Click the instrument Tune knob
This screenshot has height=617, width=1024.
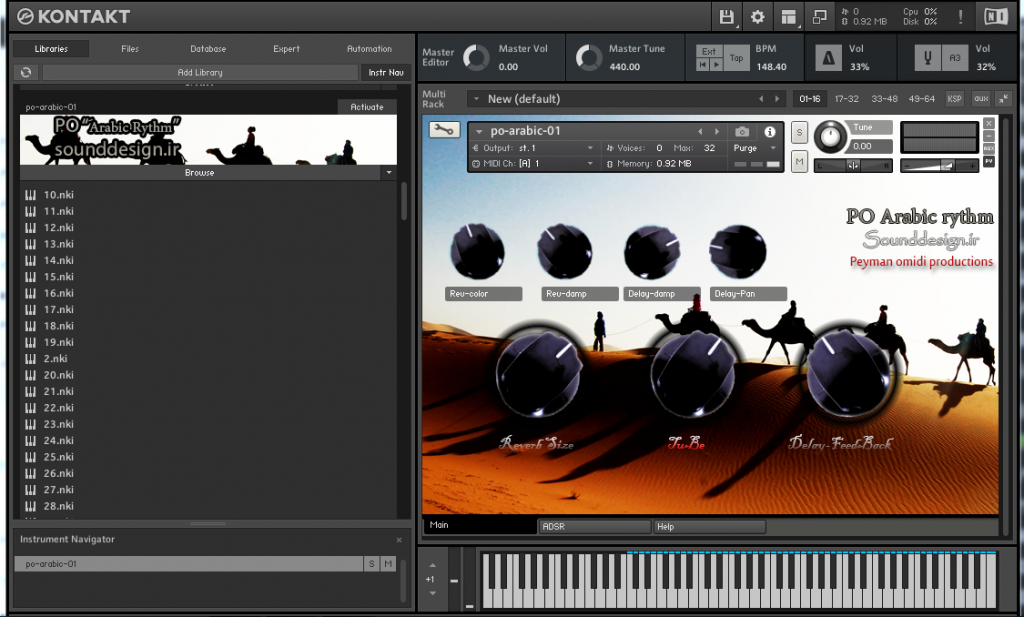tap(829, 136)
